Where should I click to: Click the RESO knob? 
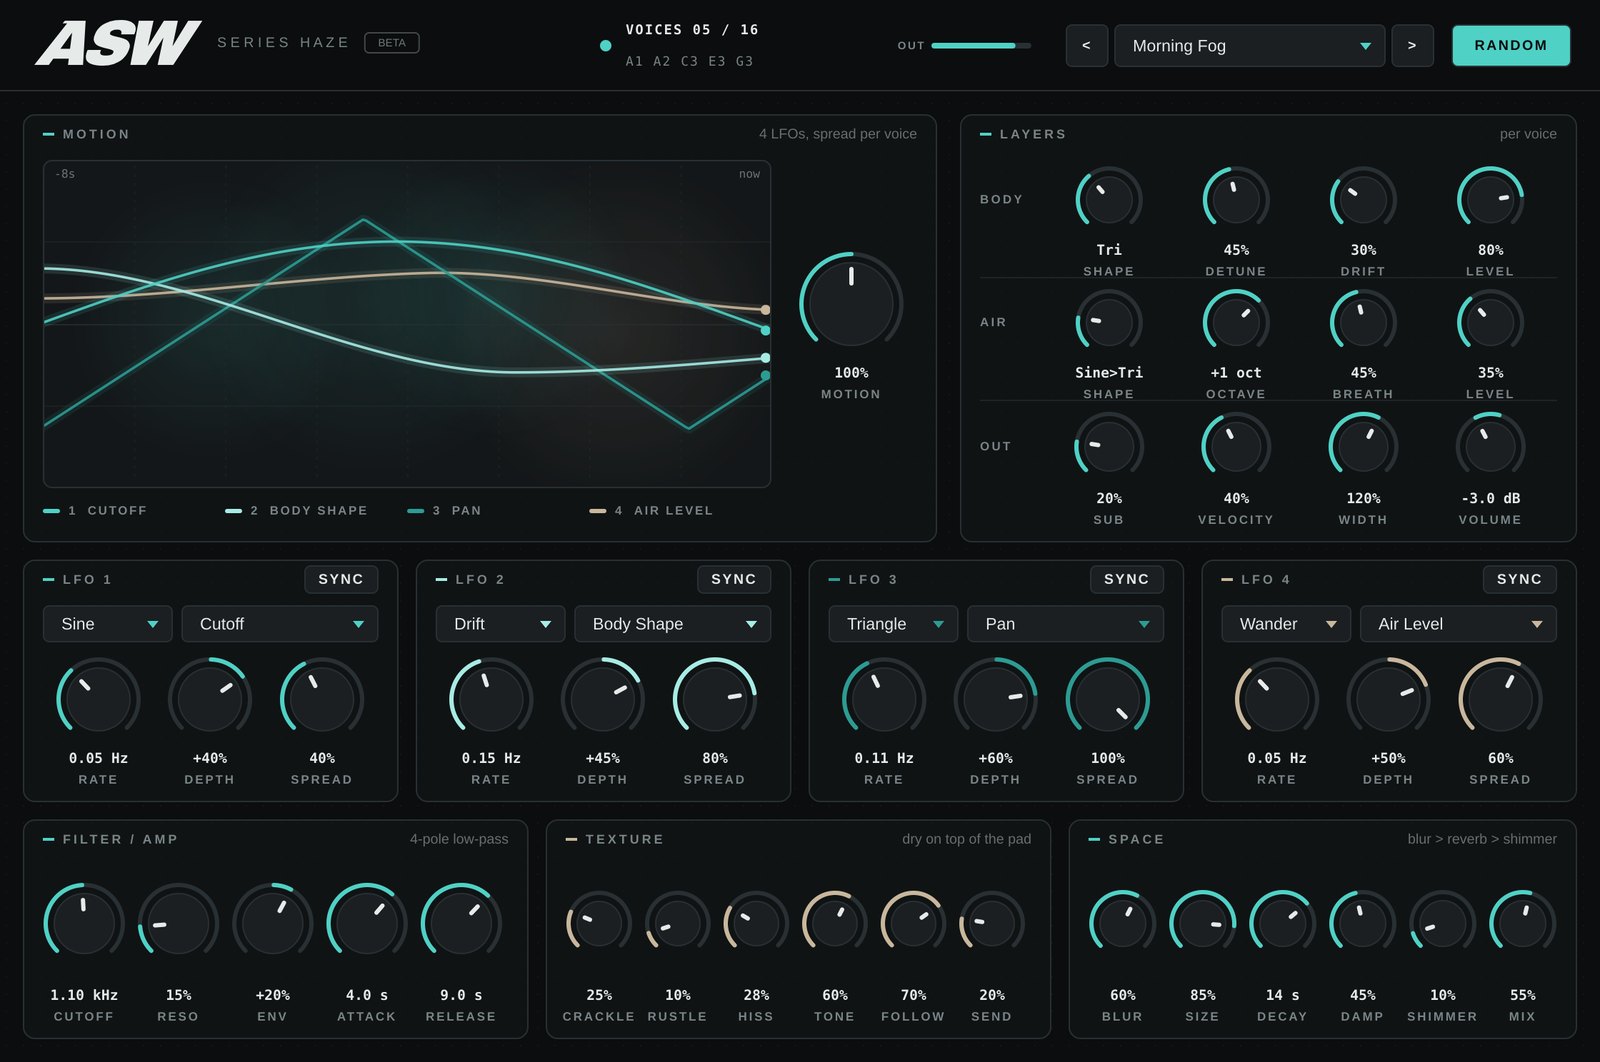click(178, 923)
